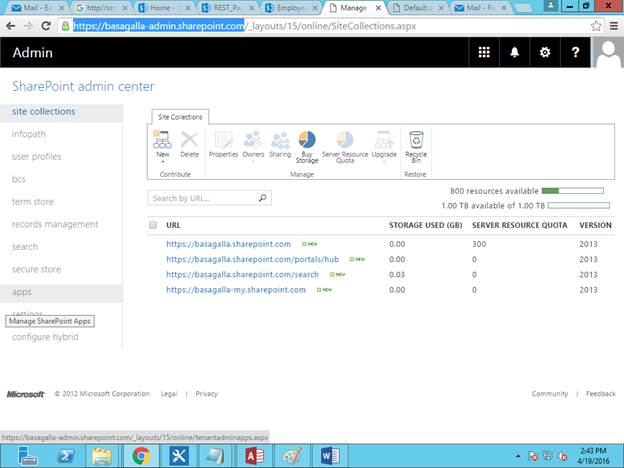
Task: Open infopath in left navigation
Action: [29, 134]
